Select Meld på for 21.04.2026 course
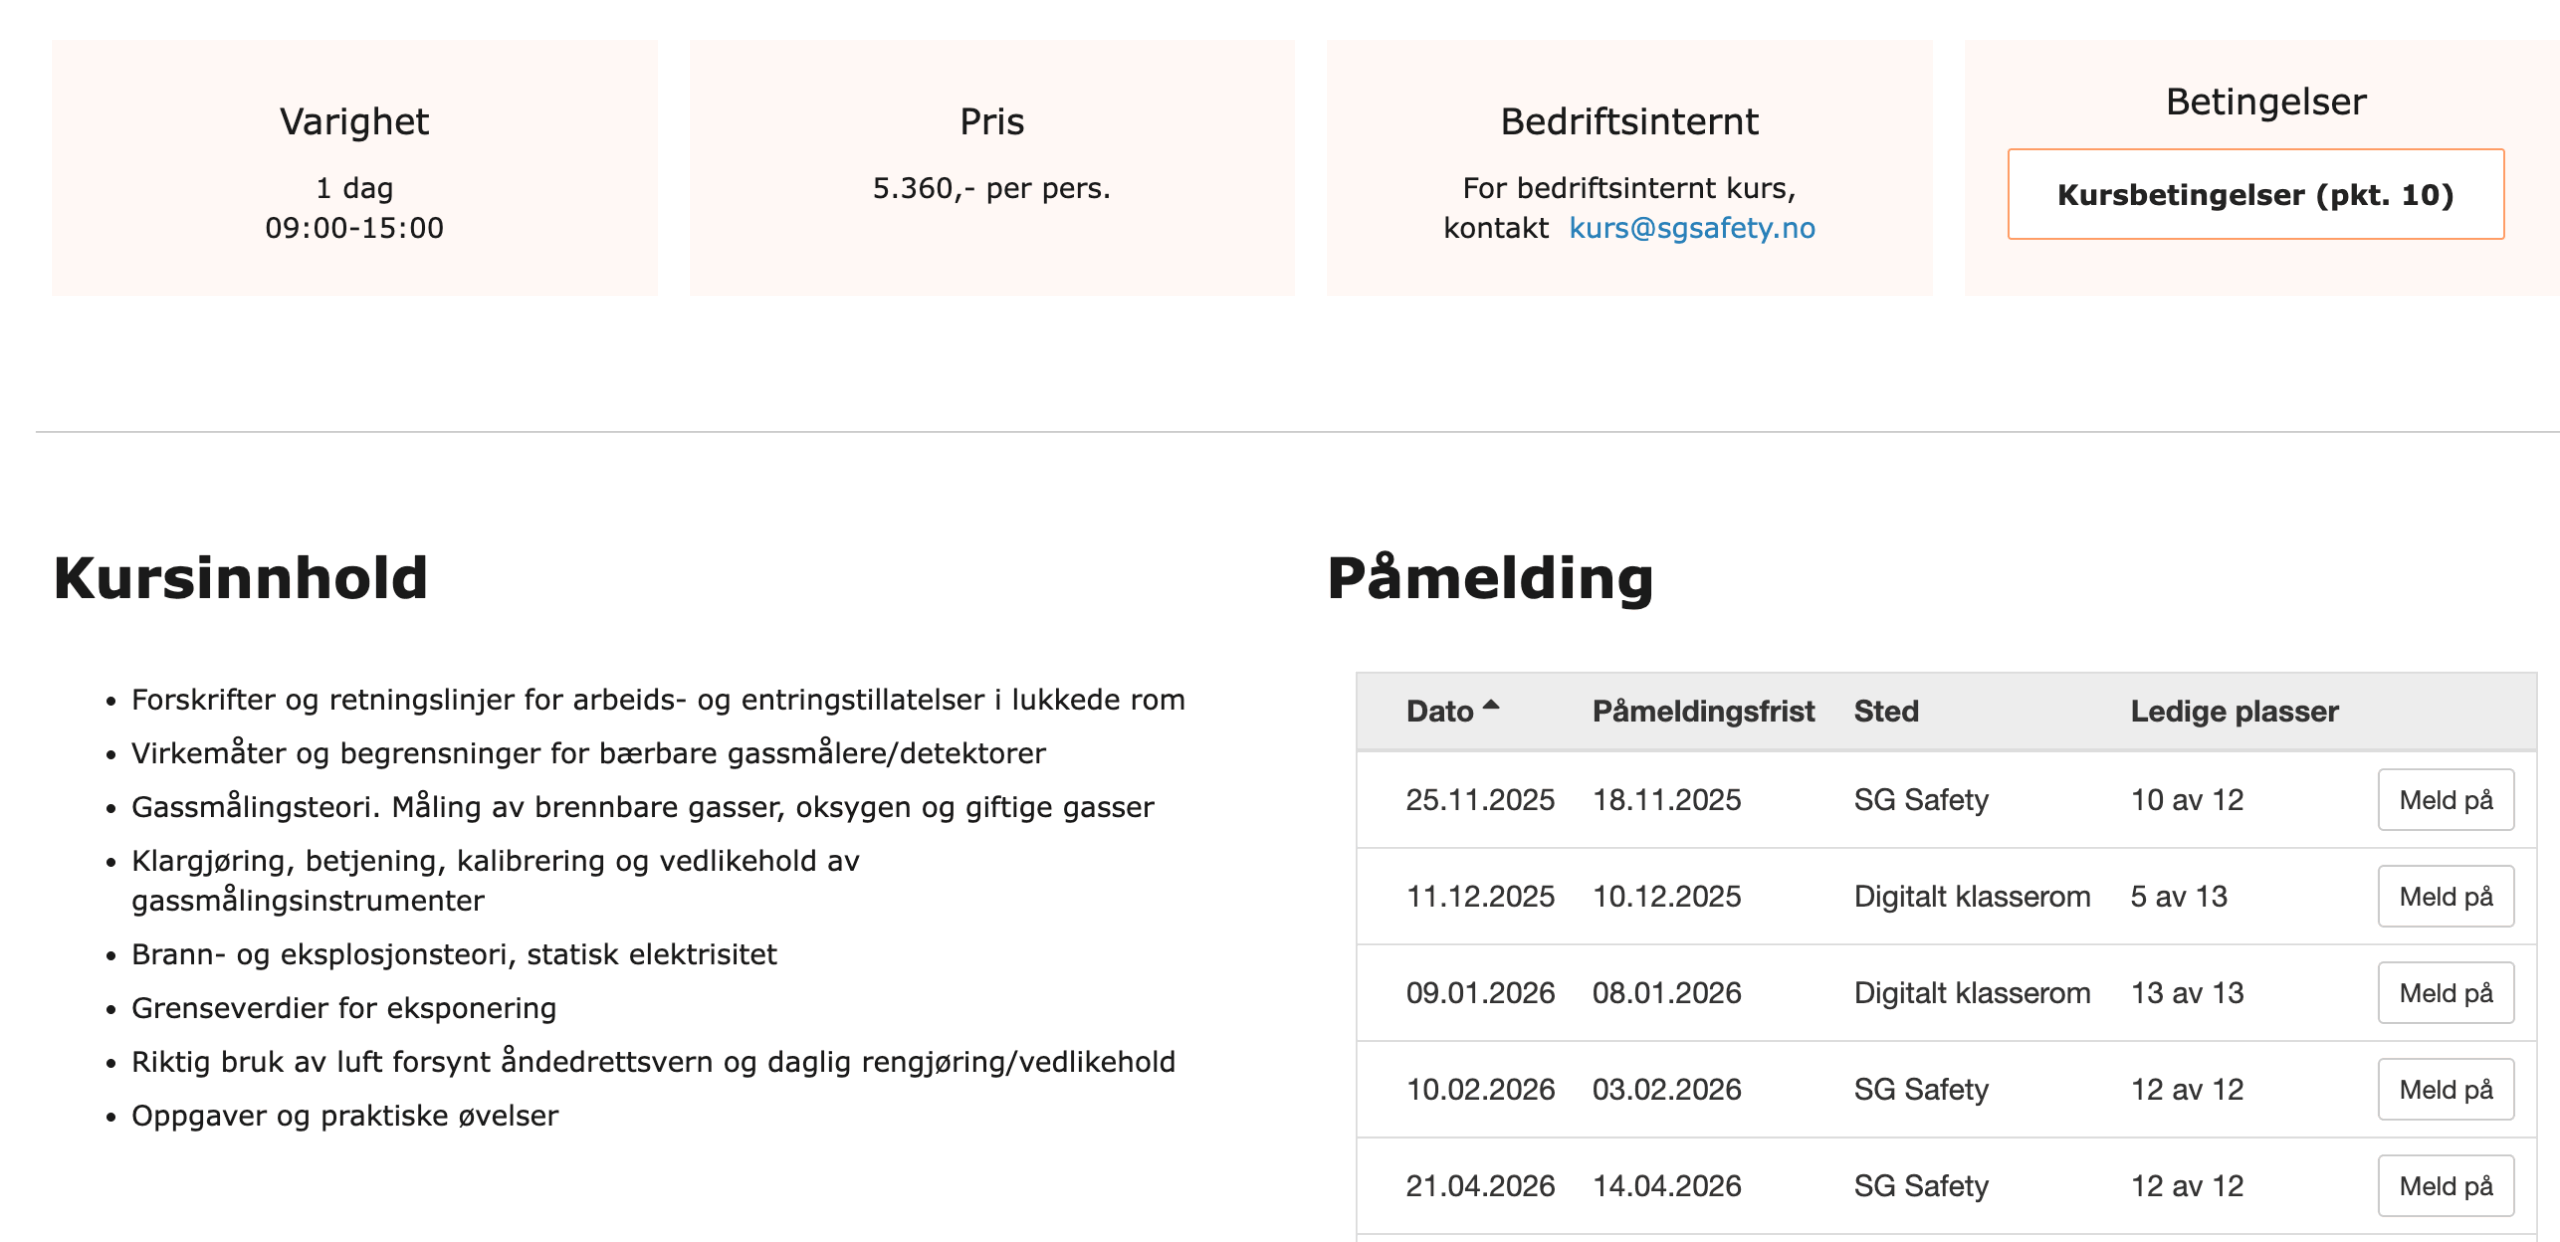 pos(2445,1186)
